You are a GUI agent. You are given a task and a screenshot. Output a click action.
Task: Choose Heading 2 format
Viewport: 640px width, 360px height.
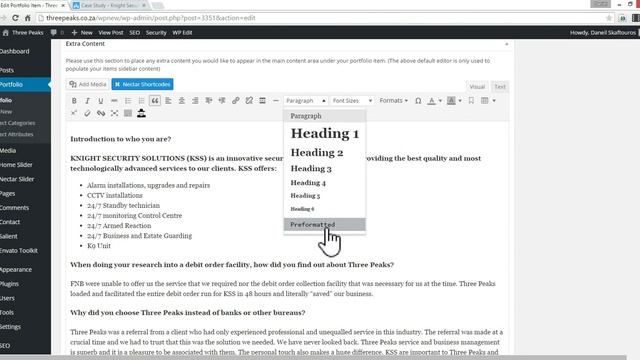[324, 153]
